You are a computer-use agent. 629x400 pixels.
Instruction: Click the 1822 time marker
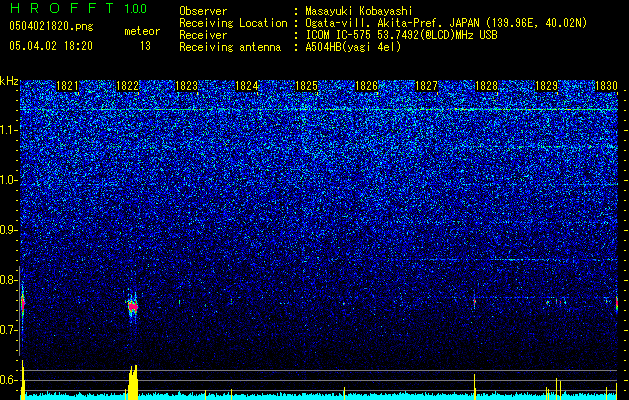[x=127, y=86]
